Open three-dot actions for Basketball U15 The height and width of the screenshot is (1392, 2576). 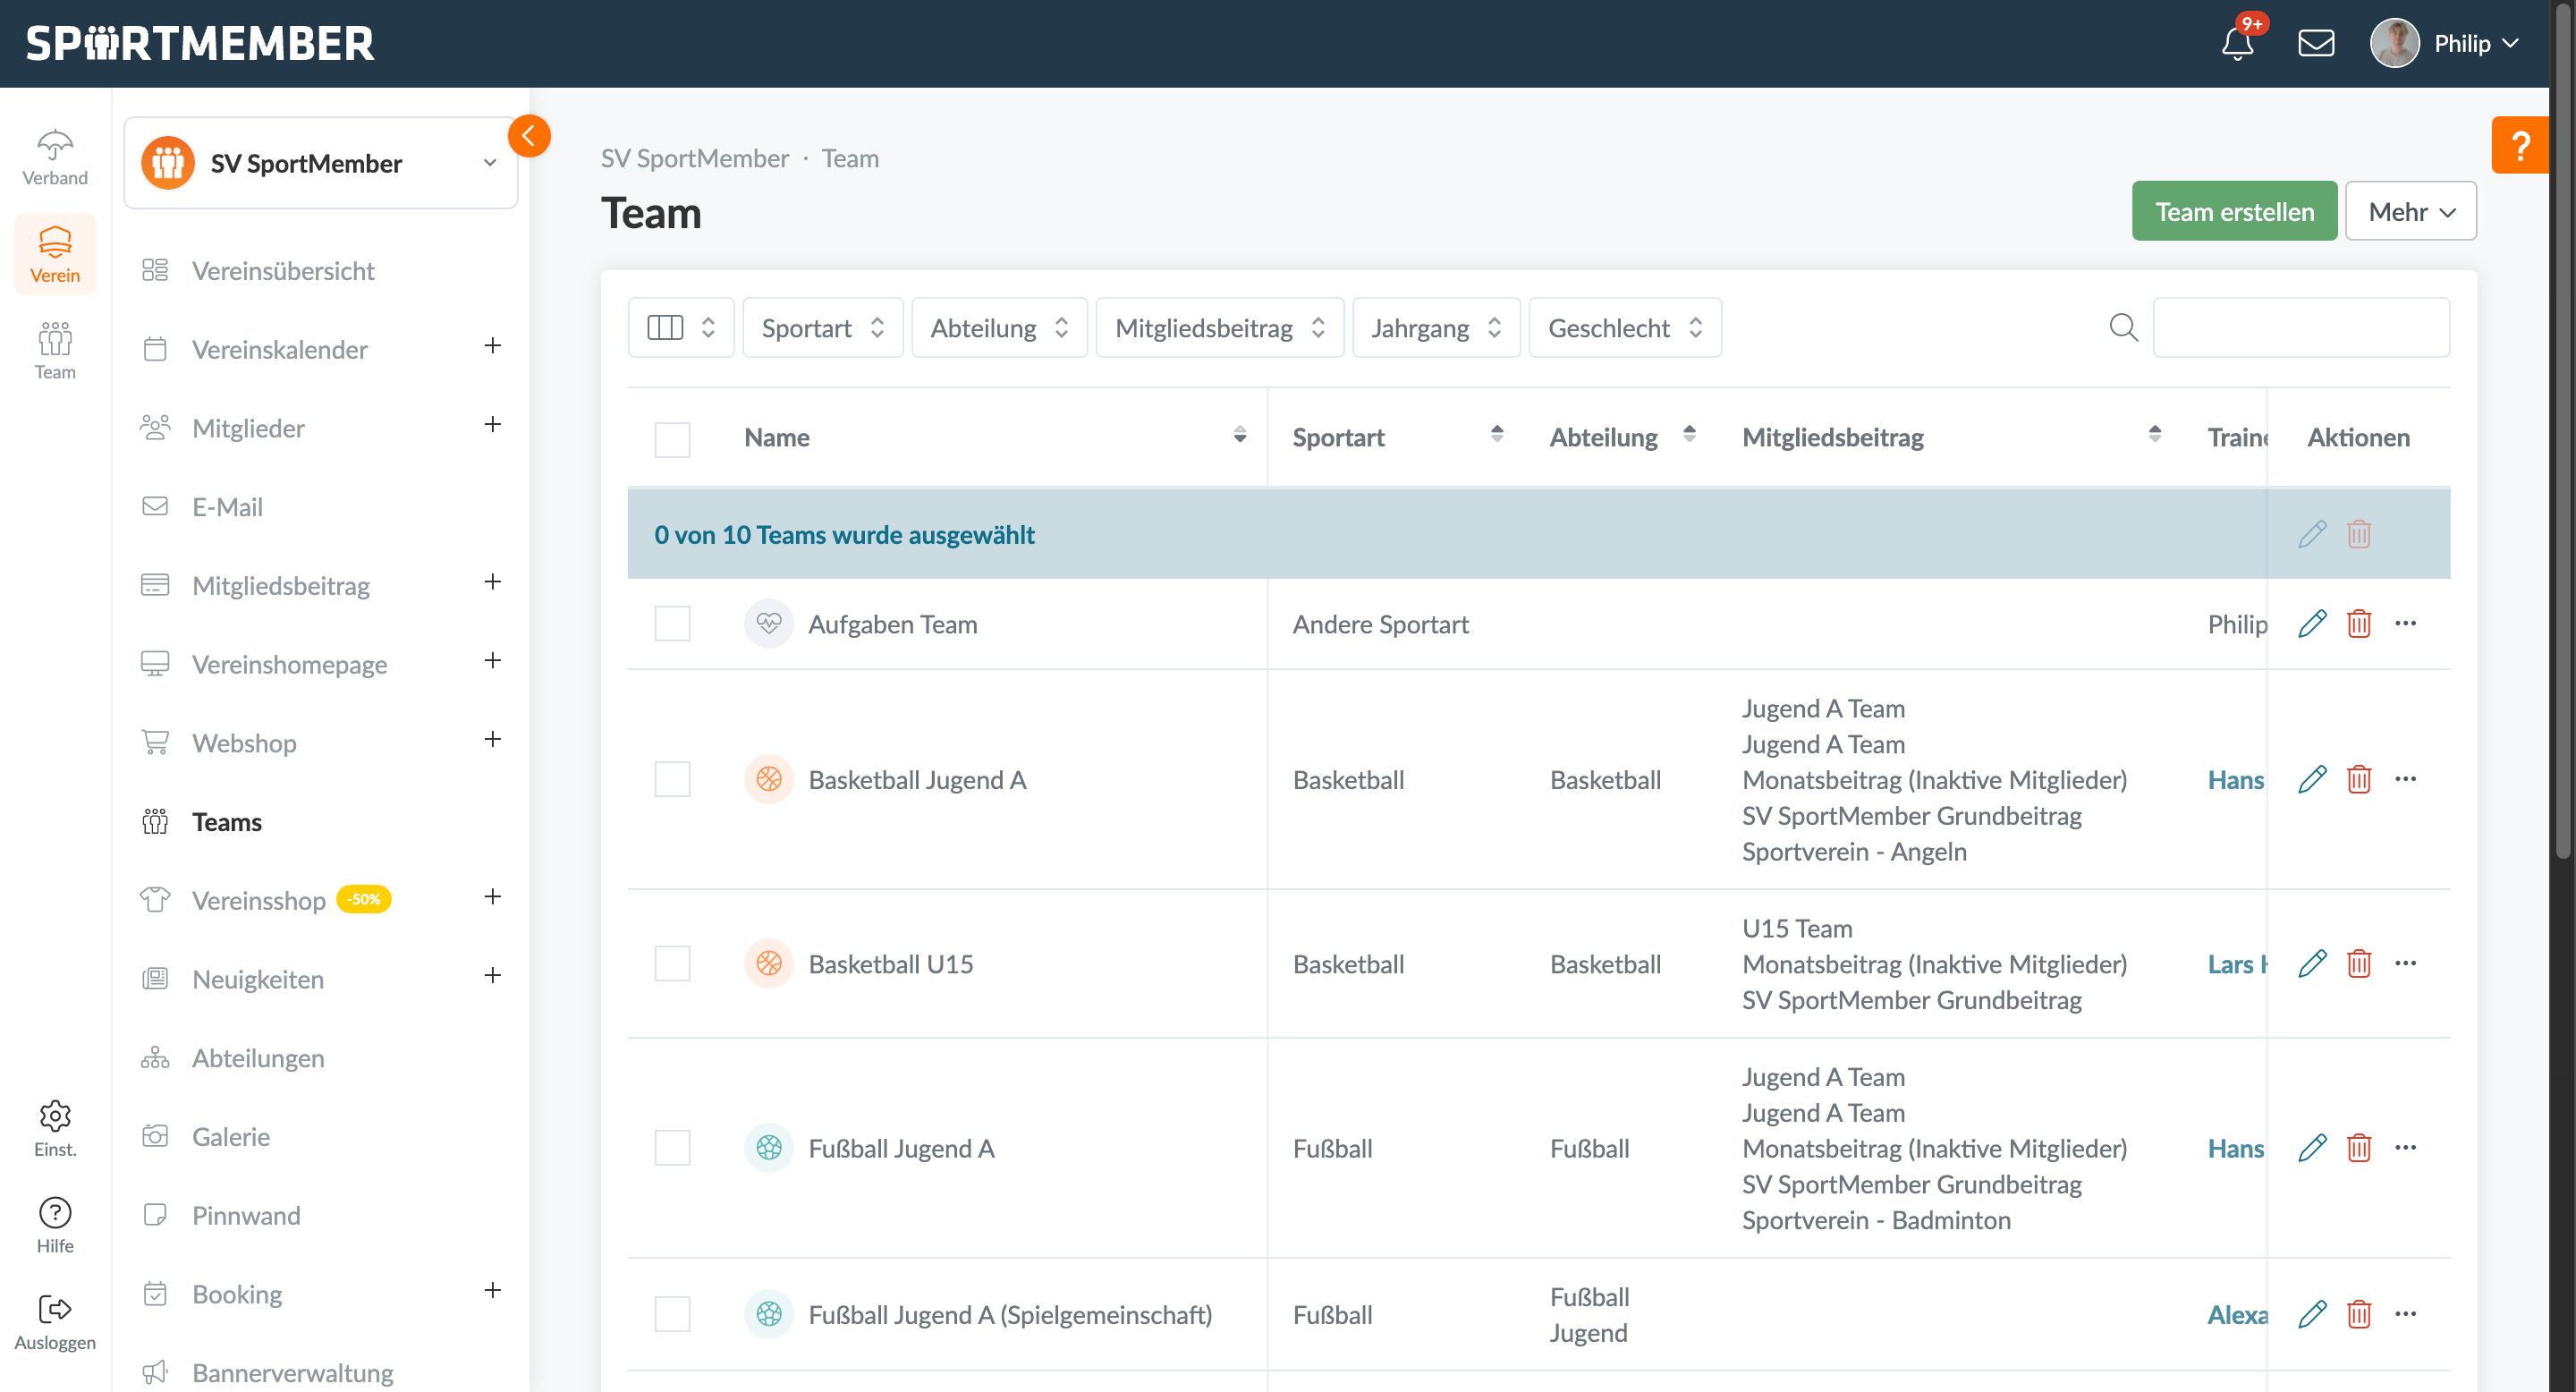[2405, 963]
